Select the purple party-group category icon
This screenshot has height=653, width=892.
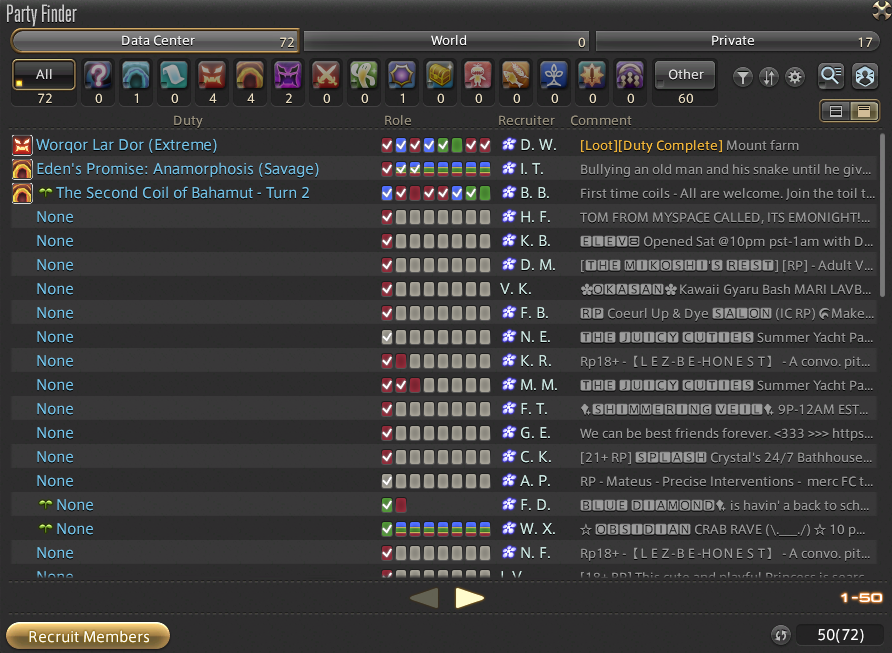click(630, 75)
